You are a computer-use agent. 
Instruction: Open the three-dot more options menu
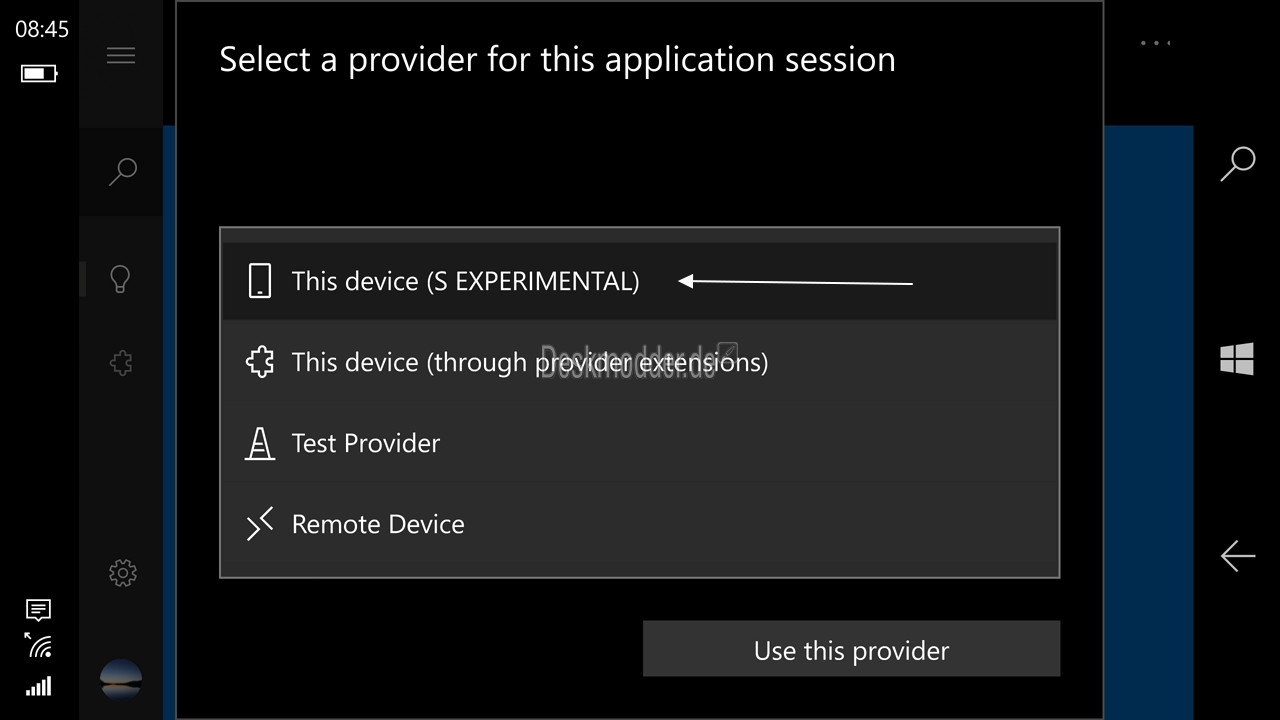1155,43
